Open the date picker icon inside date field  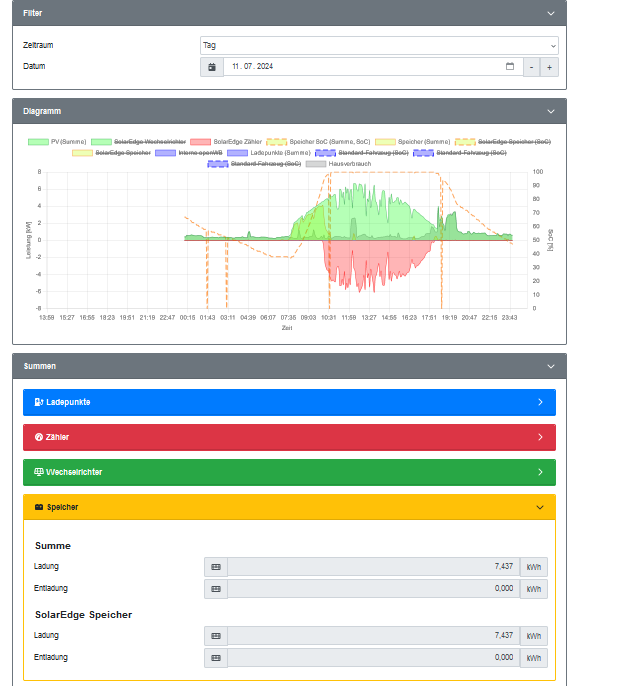click(x=510, y=66)
